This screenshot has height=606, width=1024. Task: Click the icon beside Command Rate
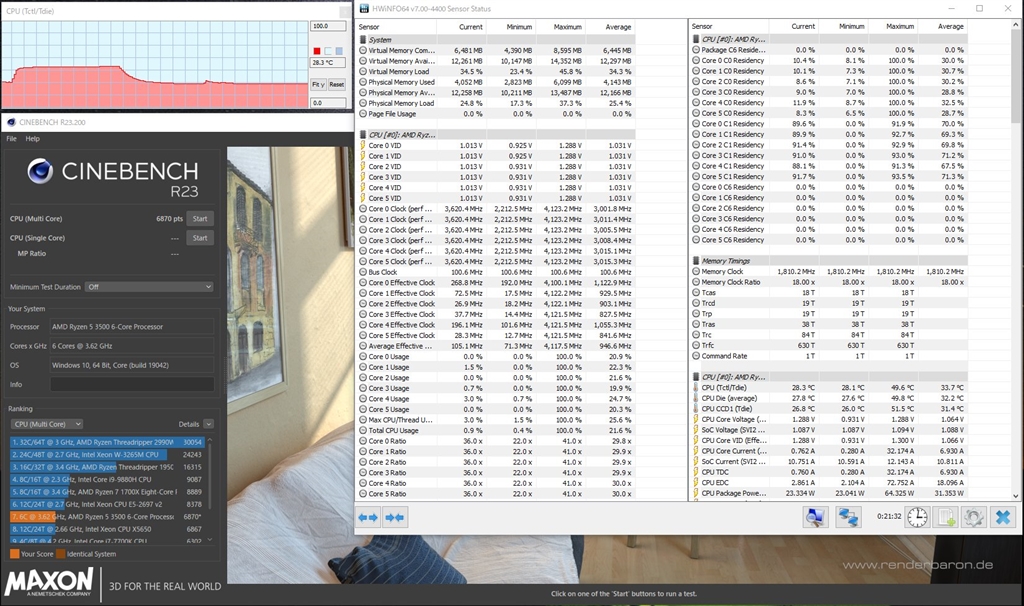[x=696, y=356]
